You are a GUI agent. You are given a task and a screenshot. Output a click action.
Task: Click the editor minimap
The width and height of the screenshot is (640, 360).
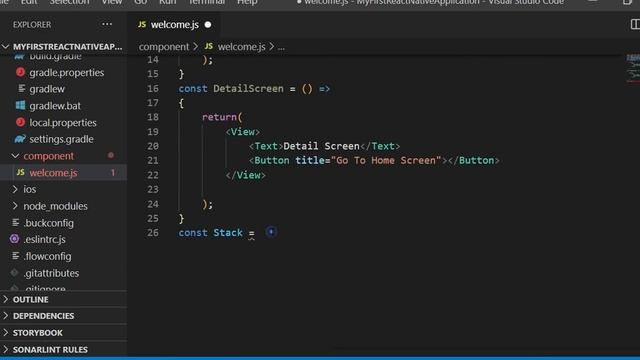click(633, 69)
